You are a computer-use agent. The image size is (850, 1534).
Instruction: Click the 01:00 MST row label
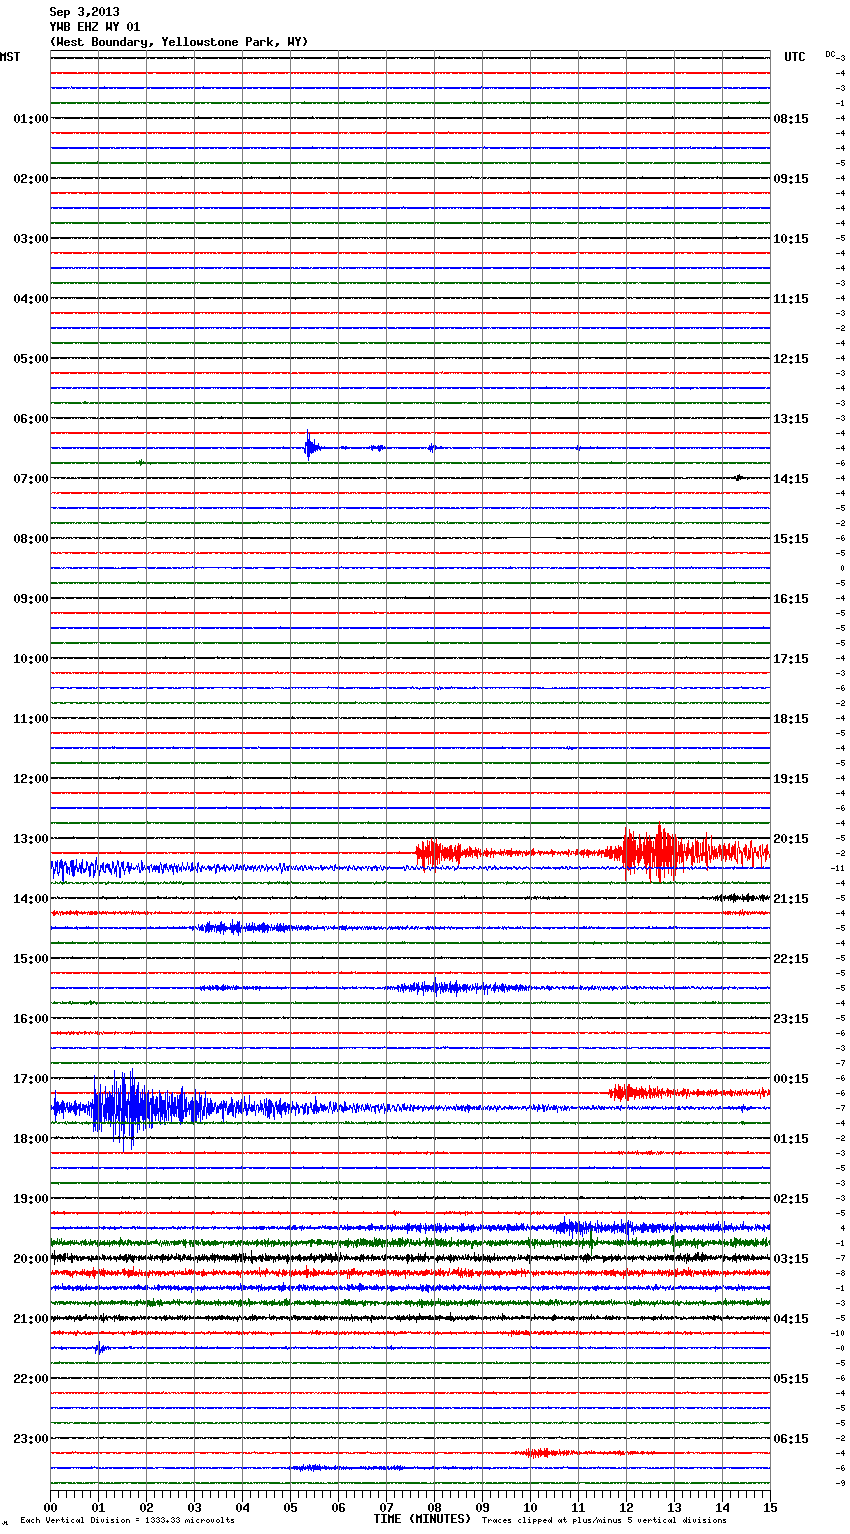click(31, 119)
